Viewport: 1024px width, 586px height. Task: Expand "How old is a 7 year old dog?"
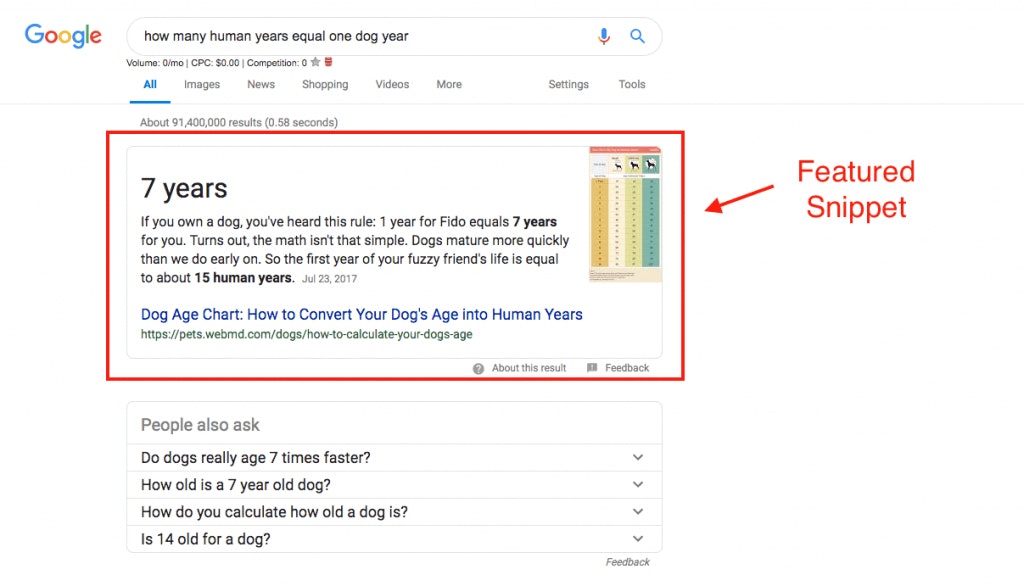click(638, 485)
